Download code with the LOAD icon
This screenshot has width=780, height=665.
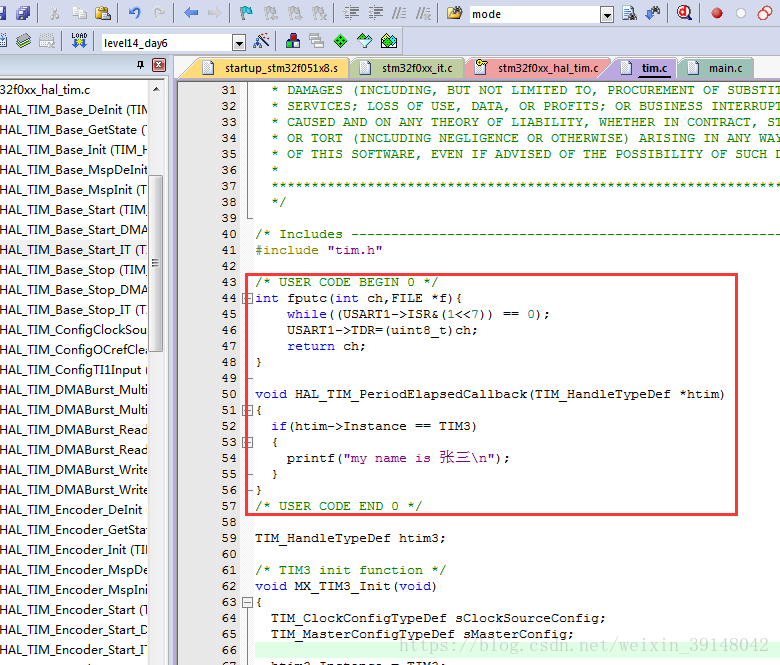pyautogui.click(x=79, y=41)
